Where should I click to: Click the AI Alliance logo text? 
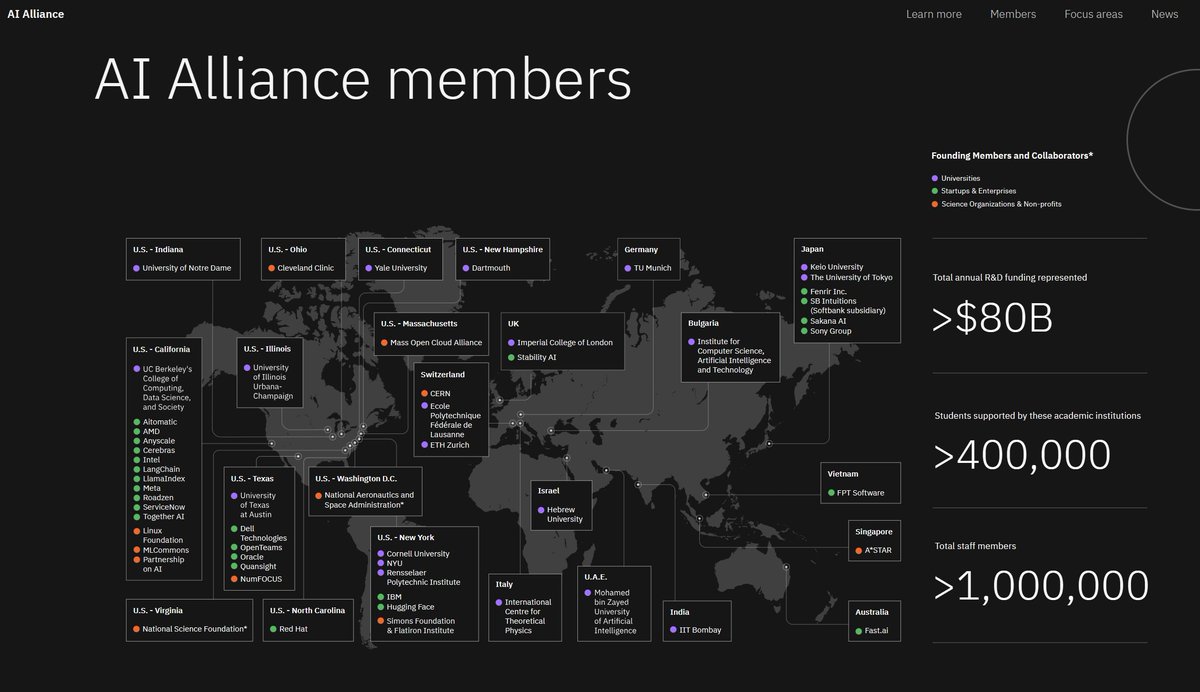coord(36,14)
